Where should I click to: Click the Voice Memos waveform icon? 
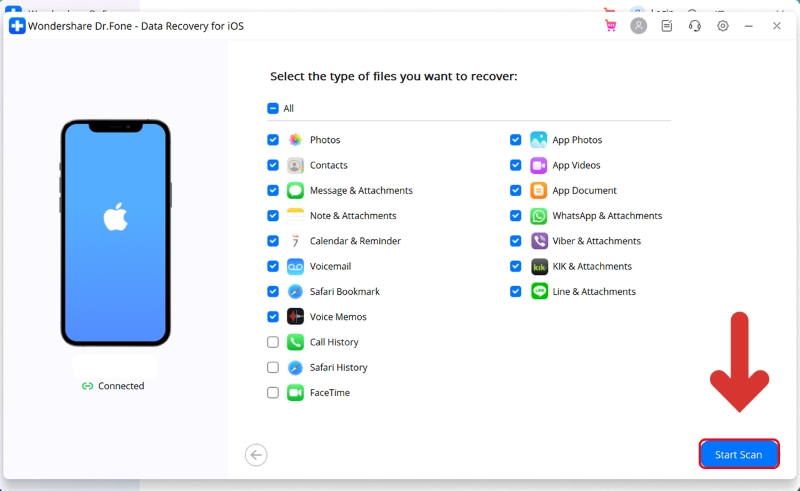295,317
